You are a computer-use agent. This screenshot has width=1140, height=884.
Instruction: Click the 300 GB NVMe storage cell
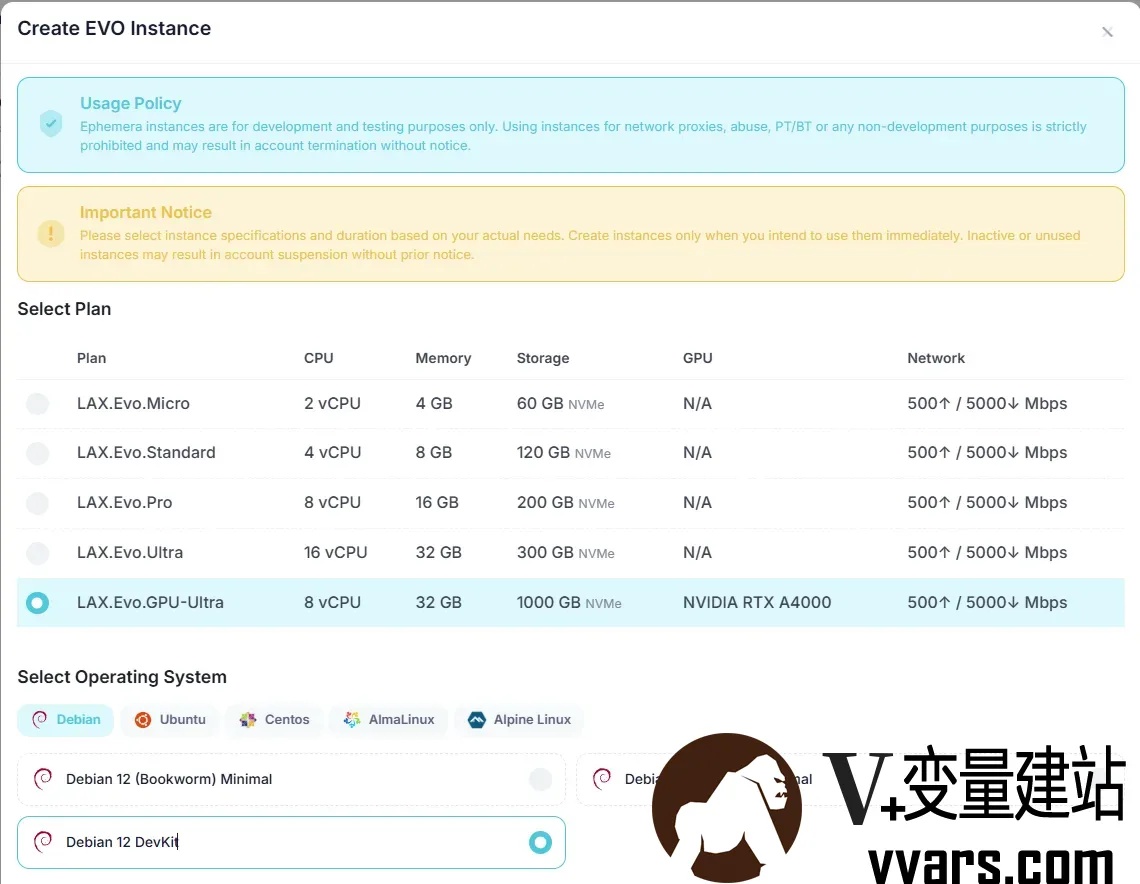566,553
